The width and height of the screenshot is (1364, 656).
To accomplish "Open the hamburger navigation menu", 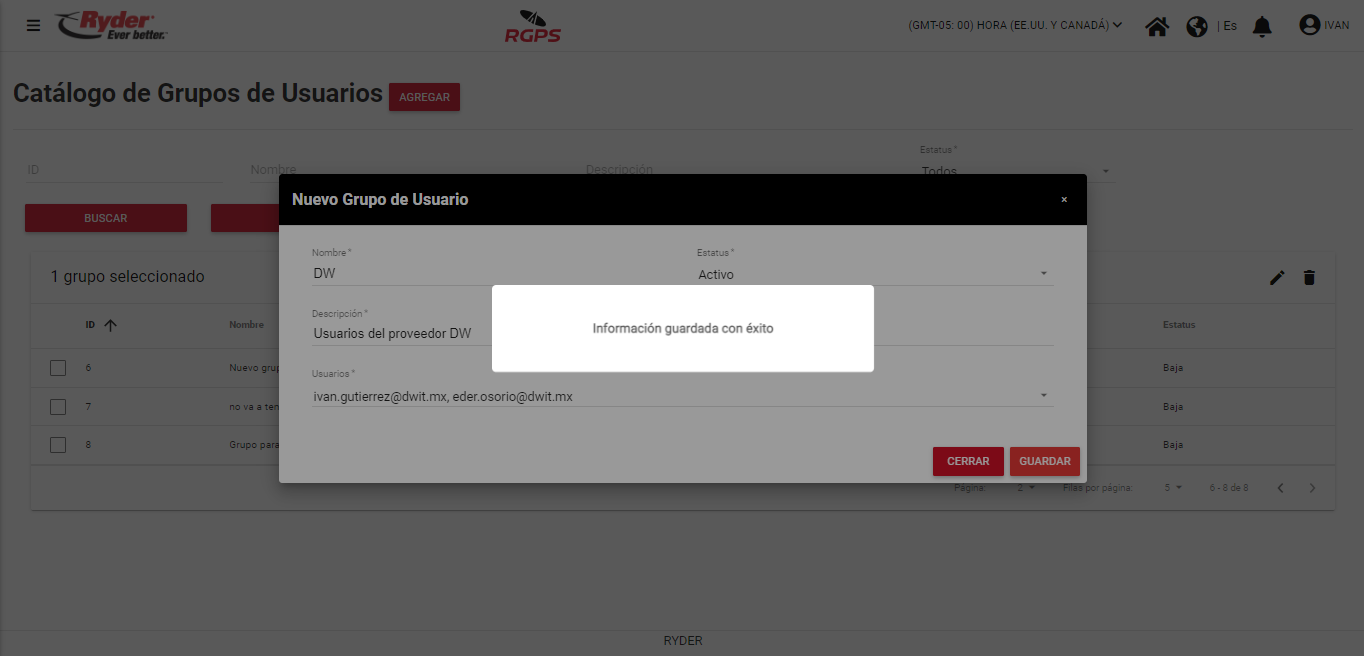I will [x=34, y=25].
